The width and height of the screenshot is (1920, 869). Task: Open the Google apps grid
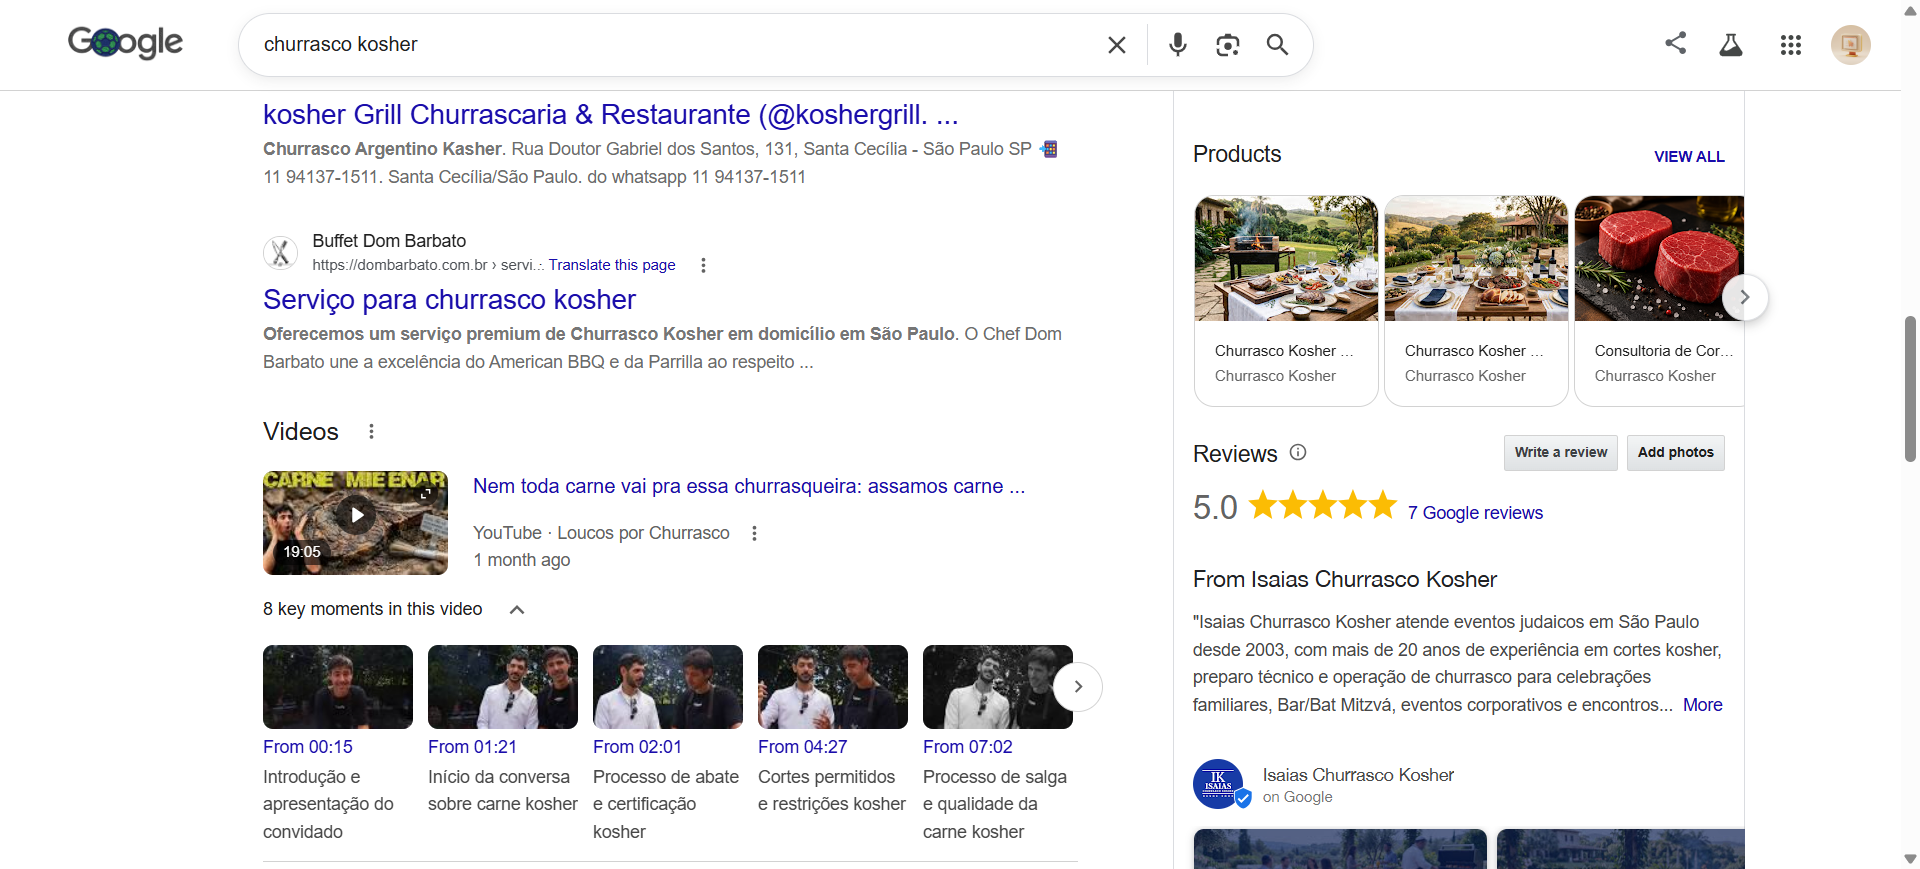[x=1791, y=45]
